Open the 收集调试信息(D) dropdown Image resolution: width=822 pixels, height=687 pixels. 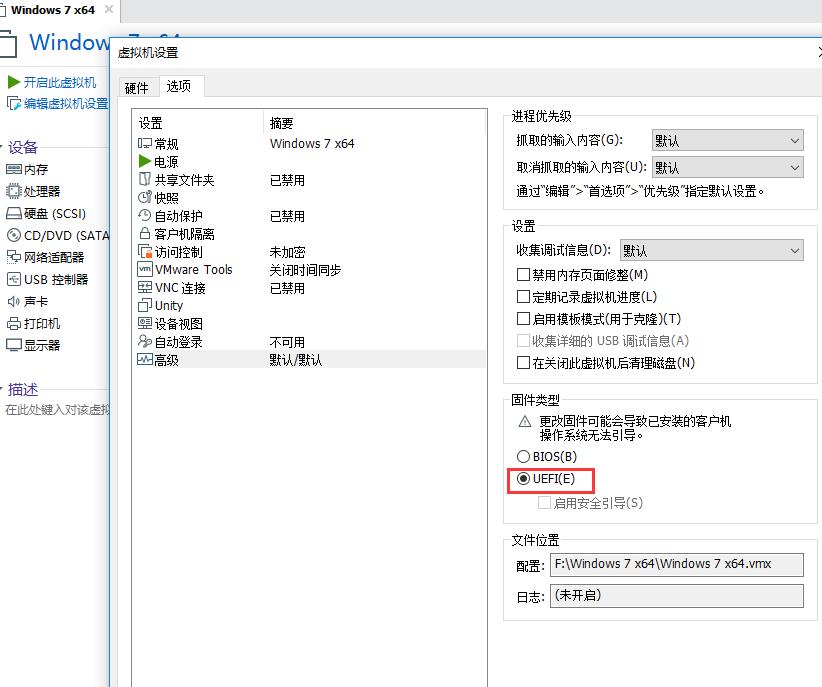[x=711, y=250]
